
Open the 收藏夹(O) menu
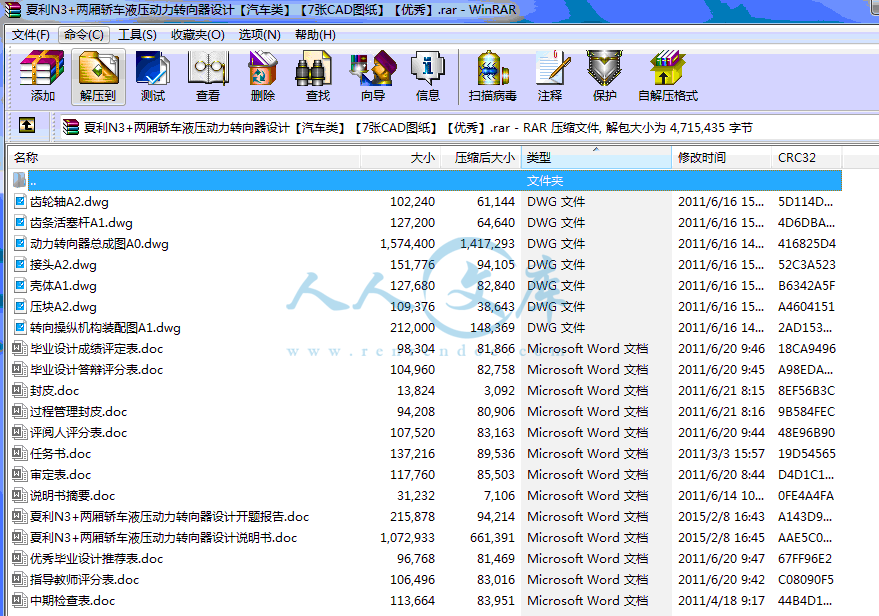(197, 35)
